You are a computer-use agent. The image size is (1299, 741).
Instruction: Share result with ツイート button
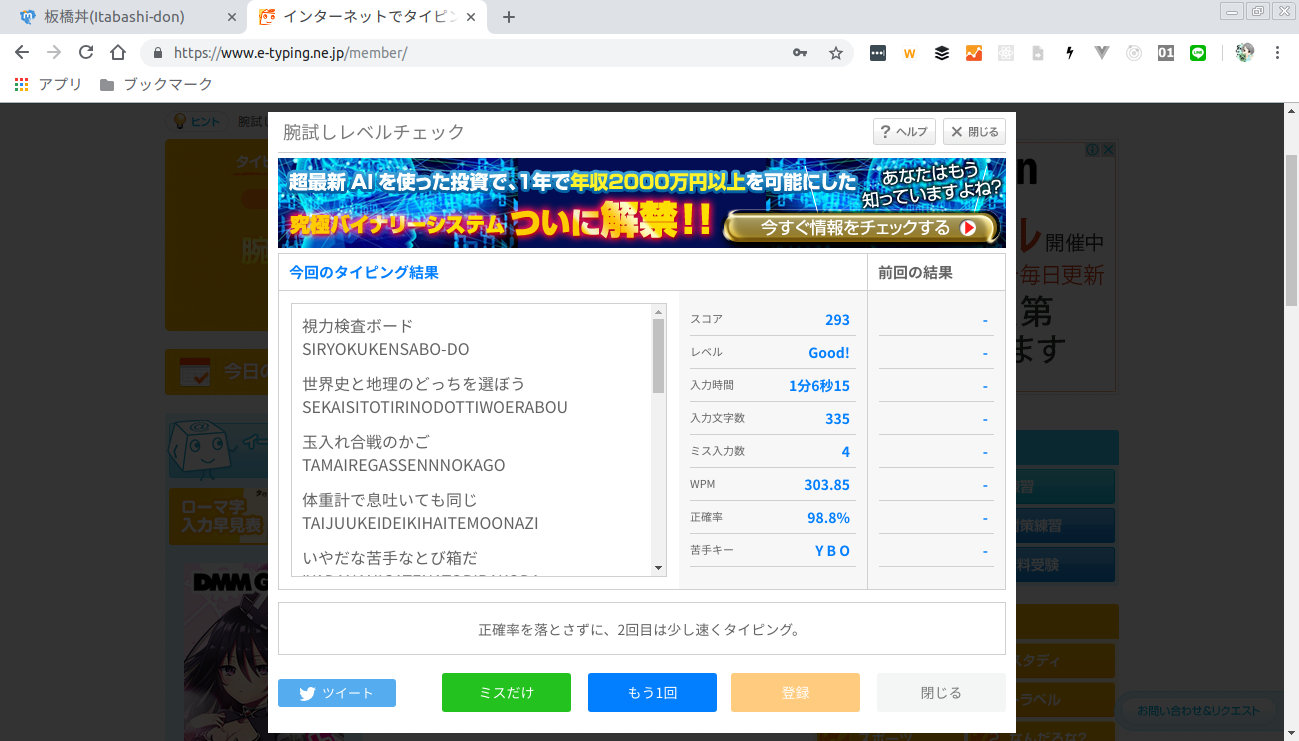pyautogui.click(x=337, y=693)
